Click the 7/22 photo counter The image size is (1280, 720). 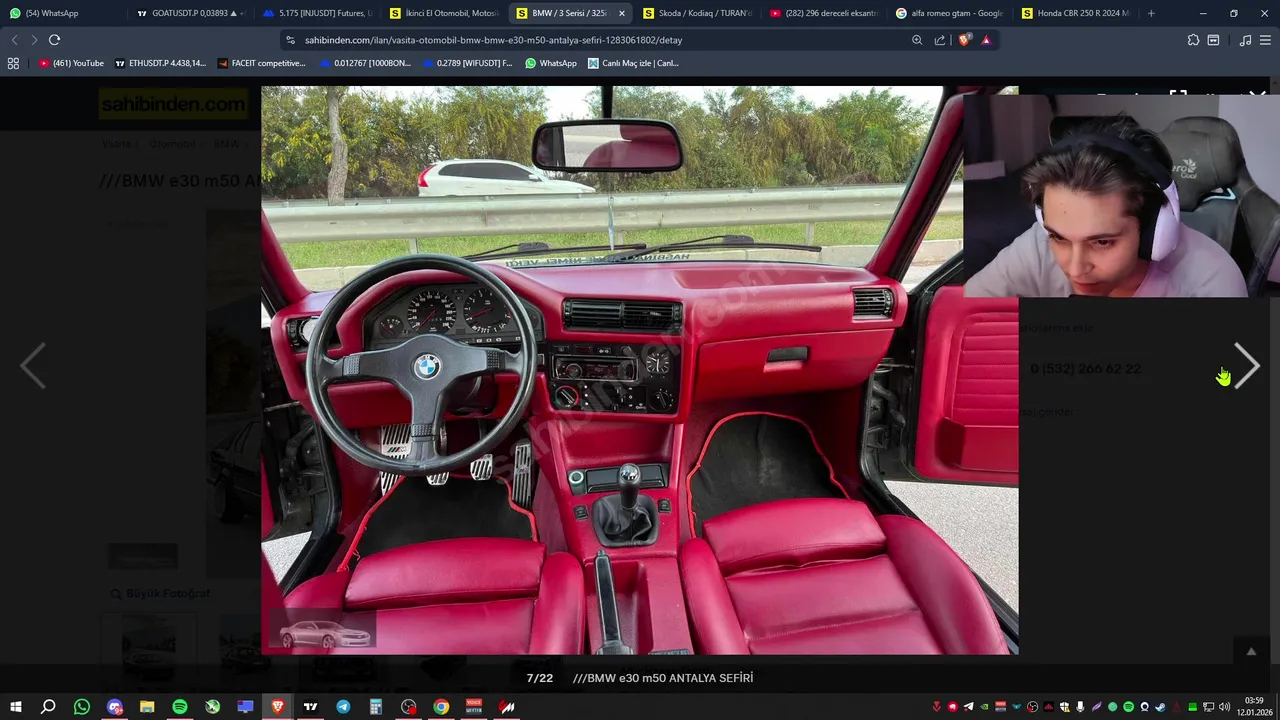(x=539, y=678)
